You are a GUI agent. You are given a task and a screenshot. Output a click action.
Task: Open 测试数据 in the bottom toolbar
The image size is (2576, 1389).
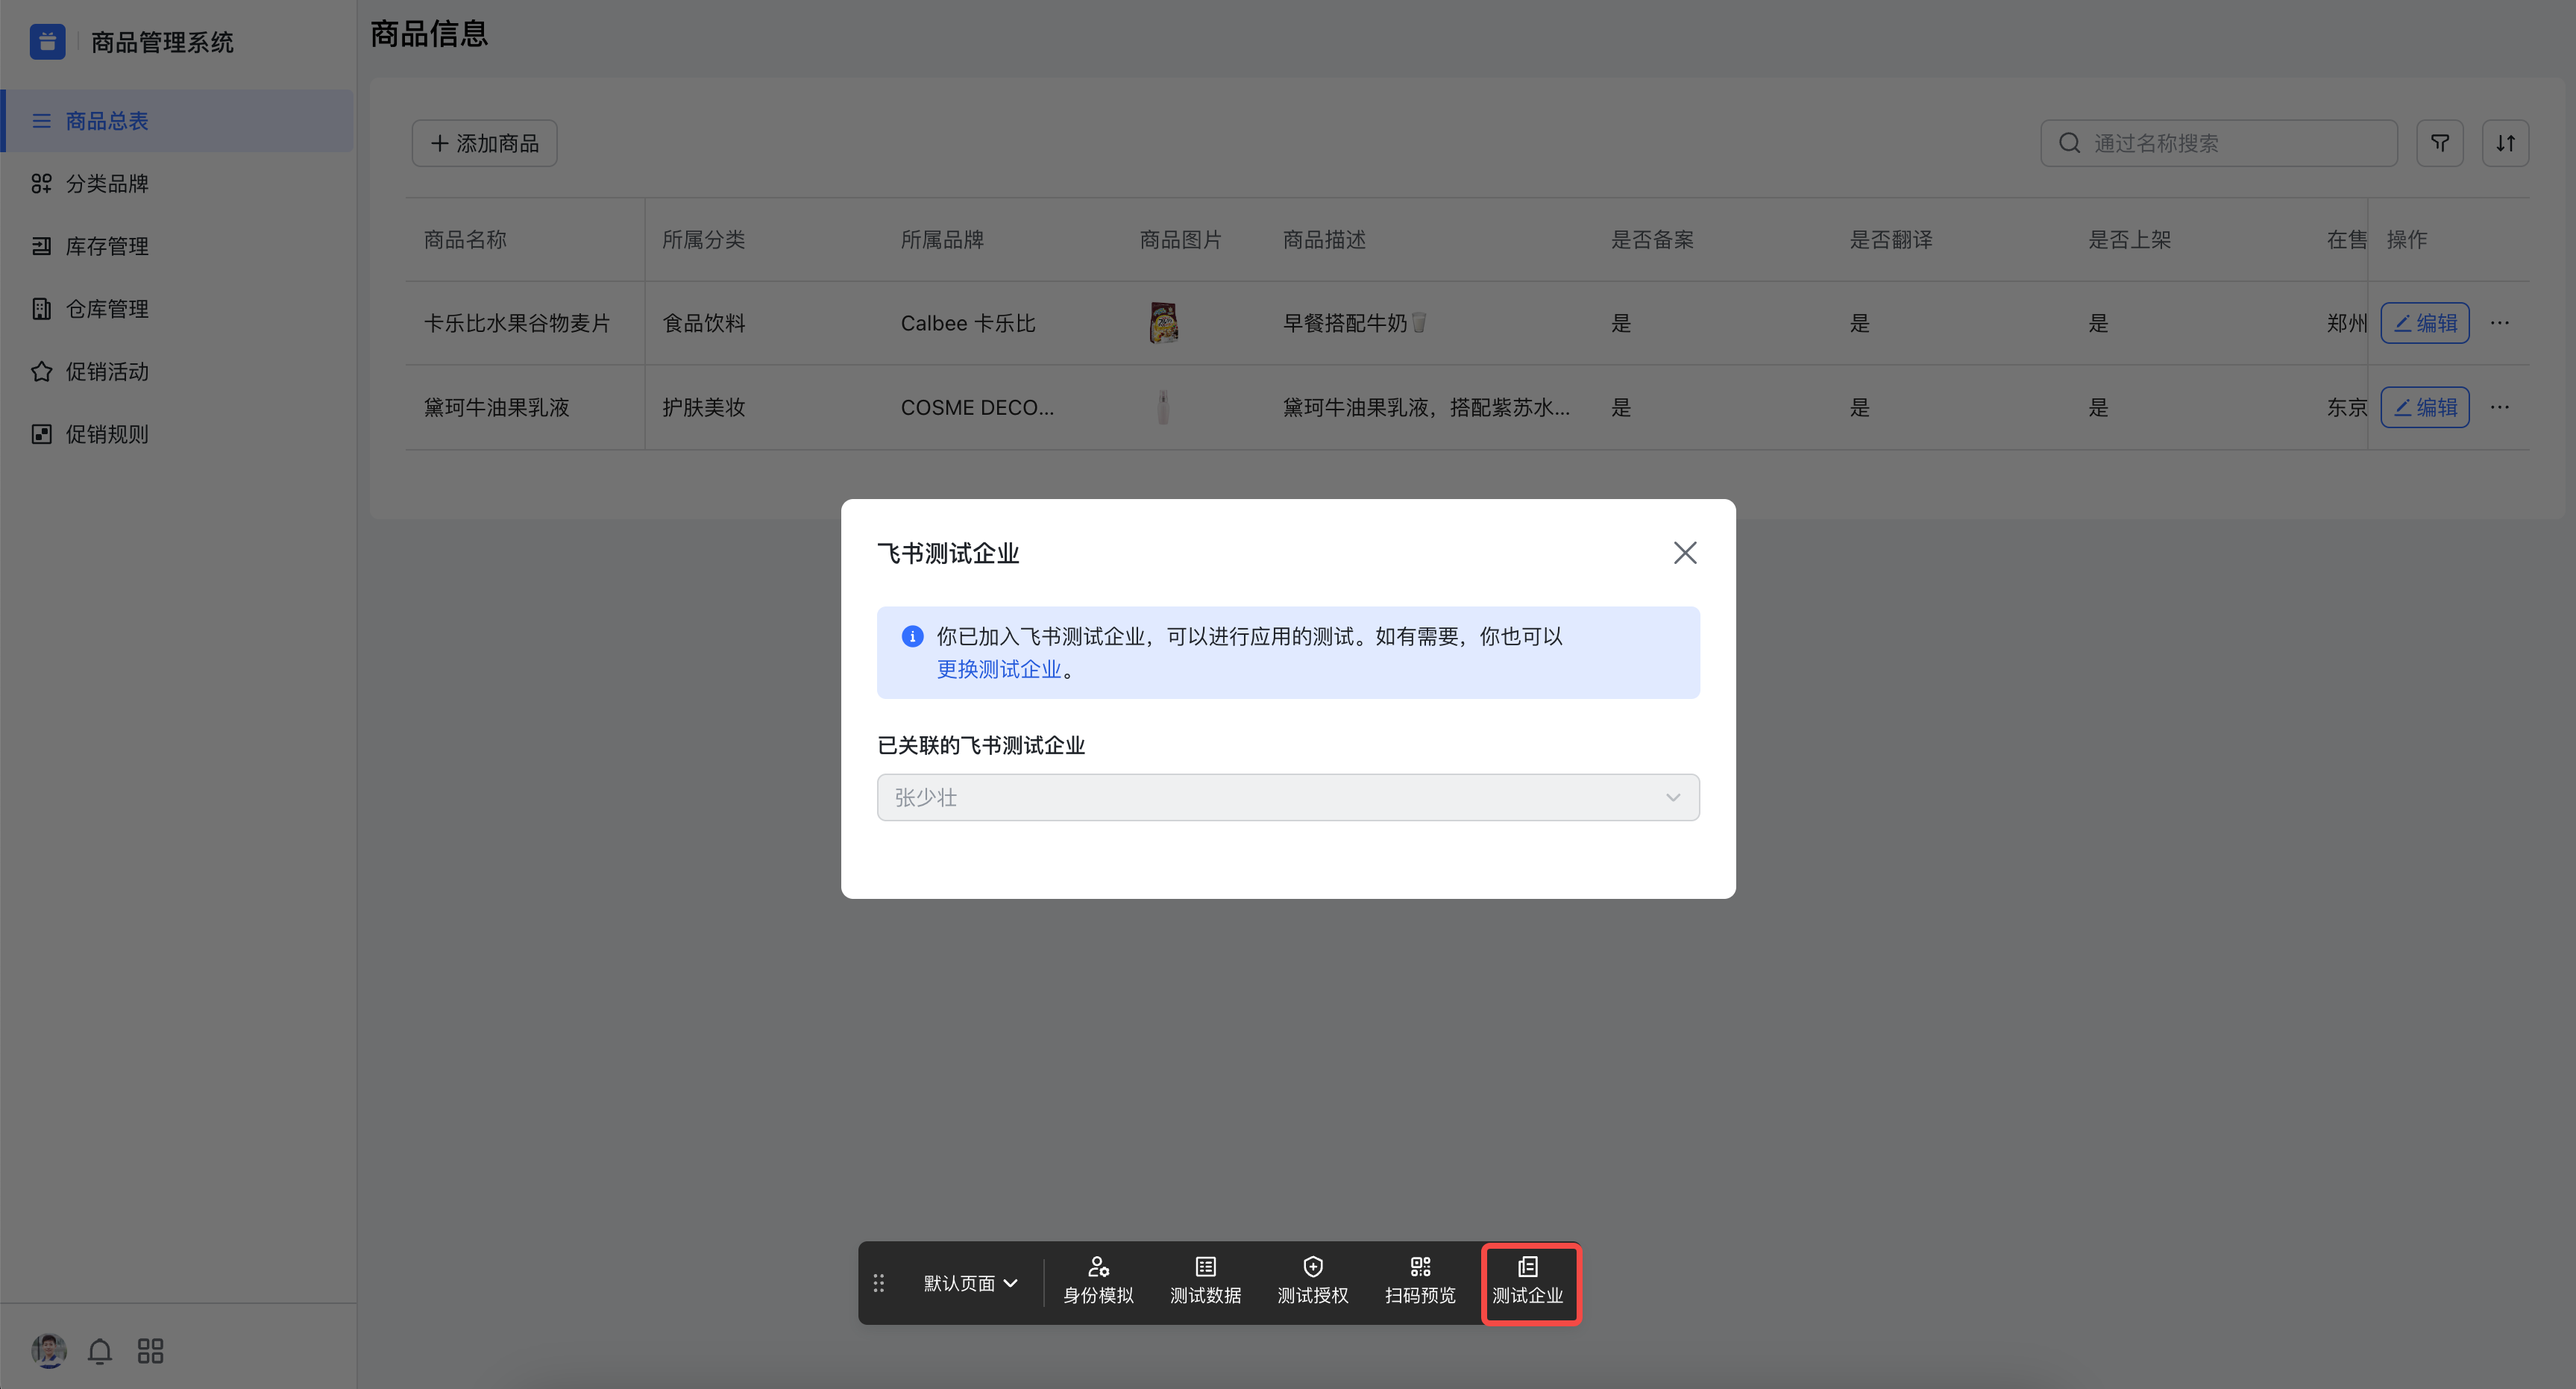click(1205, 1281)
